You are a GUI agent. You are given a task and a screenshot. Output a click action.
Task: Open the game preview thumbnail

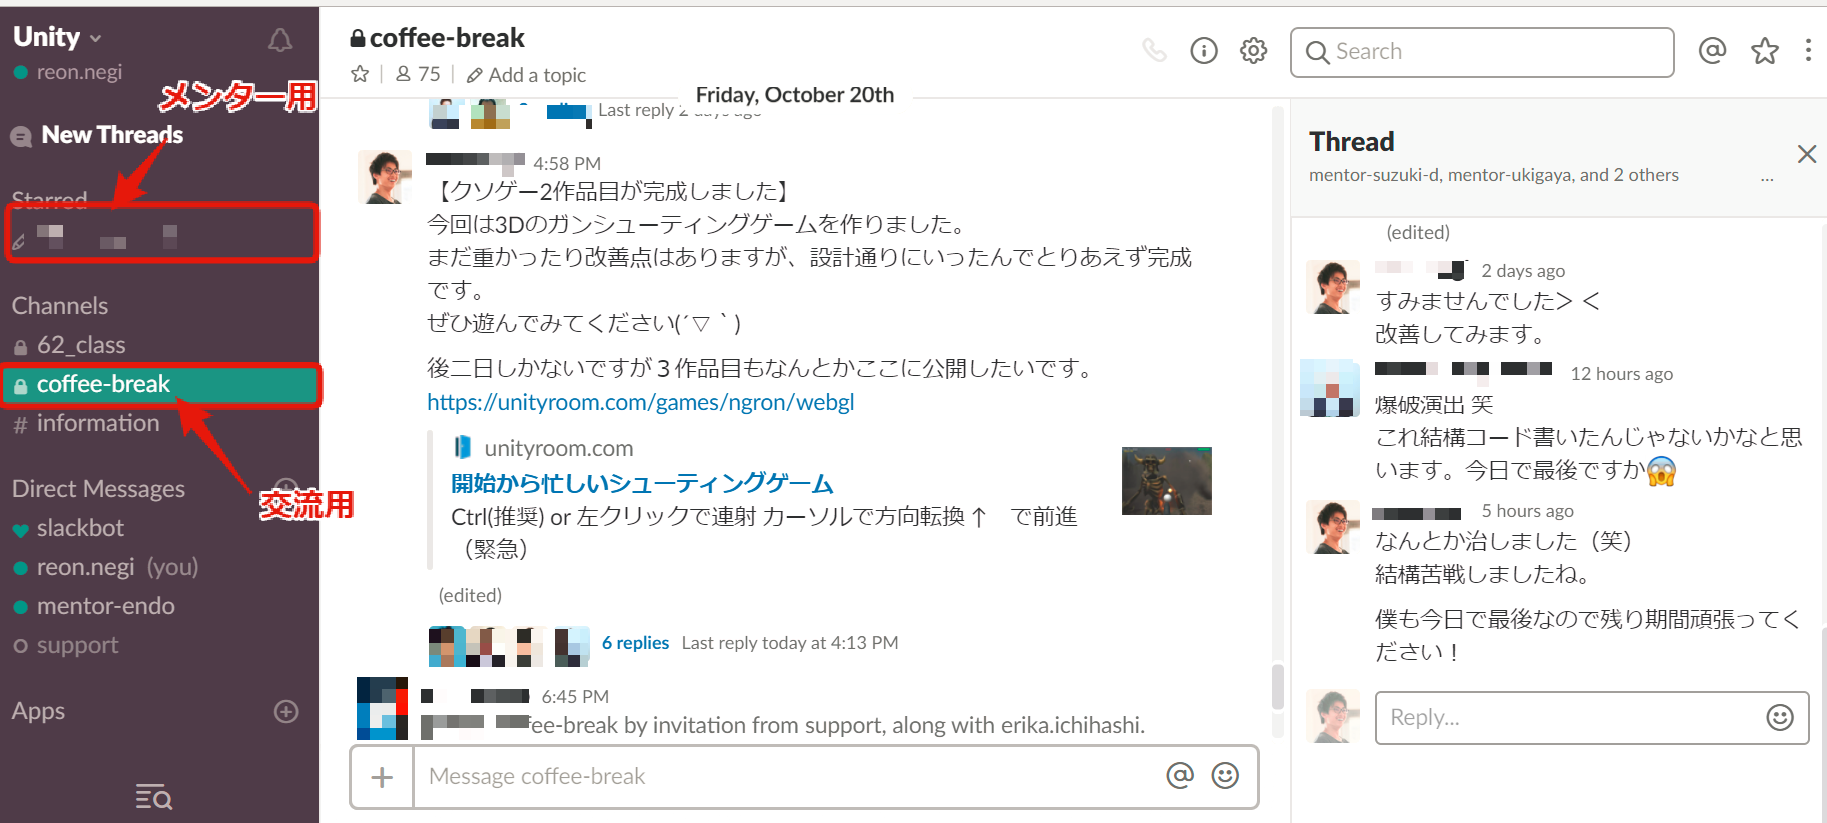[1166, 481]
